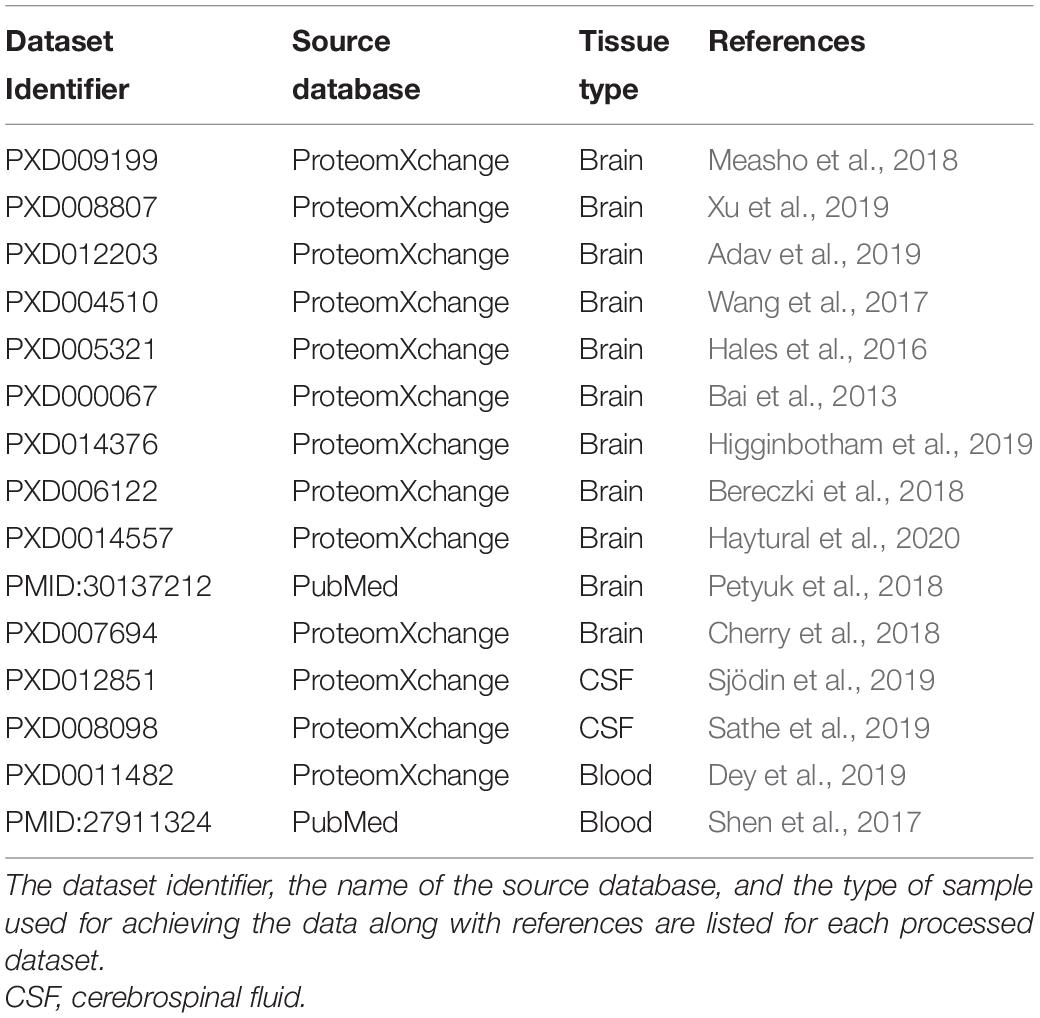The height and width of the screenshot is (1018, 1040).
Task: Select the Dataset Identifier column header
Action: click(x=67, y=65)
